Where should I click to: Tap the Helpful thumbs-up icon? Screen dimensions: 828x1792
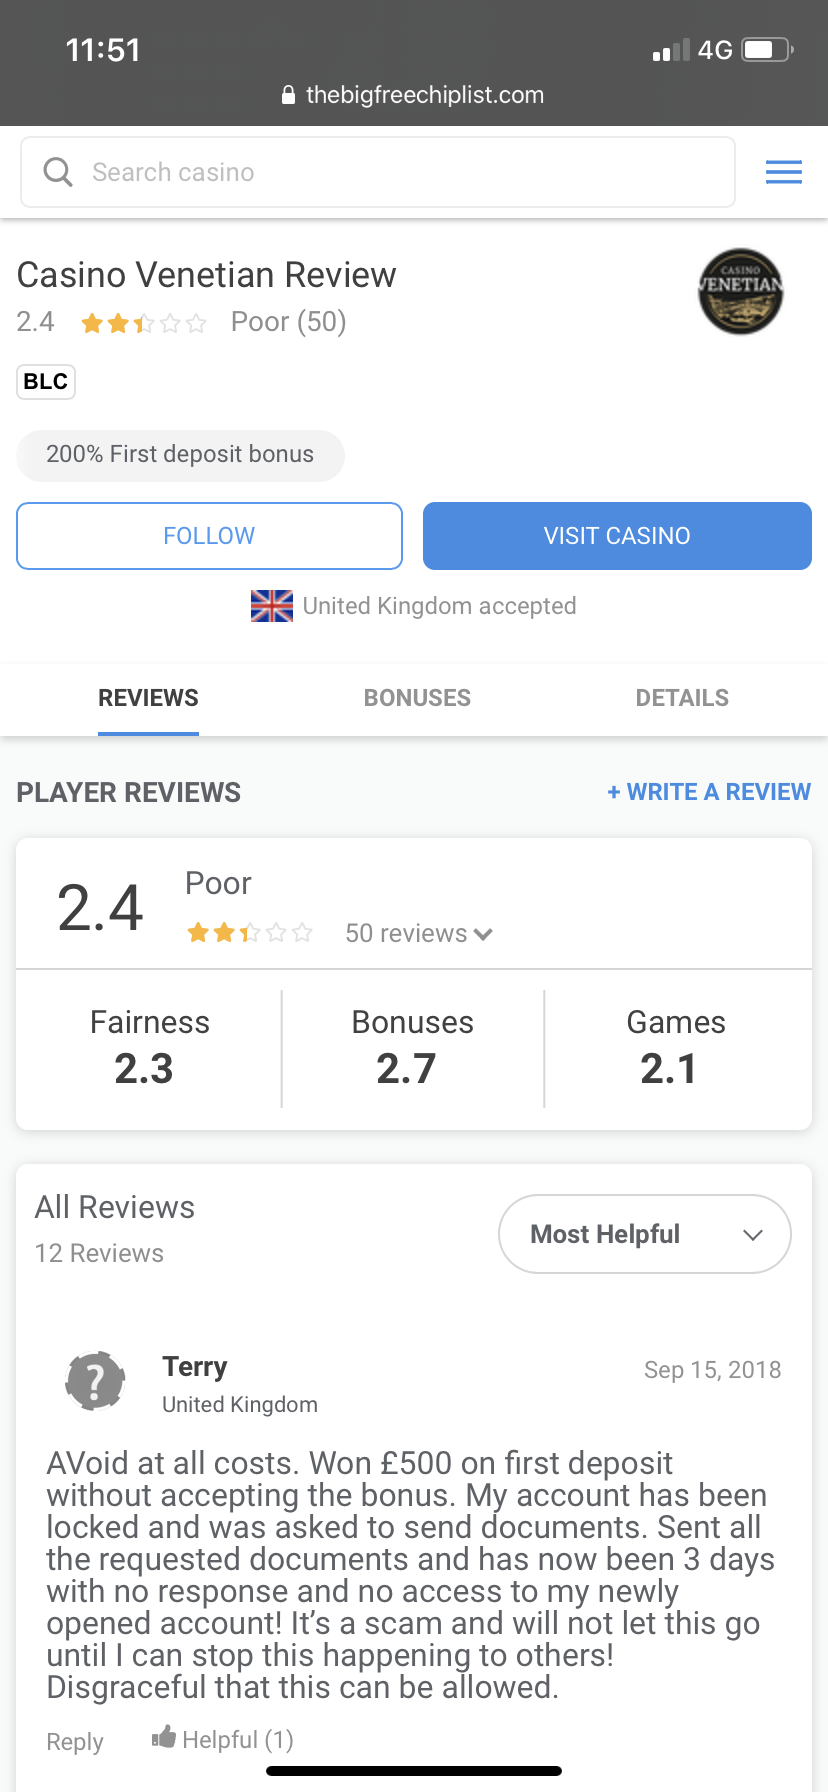tap(164, 1738)
